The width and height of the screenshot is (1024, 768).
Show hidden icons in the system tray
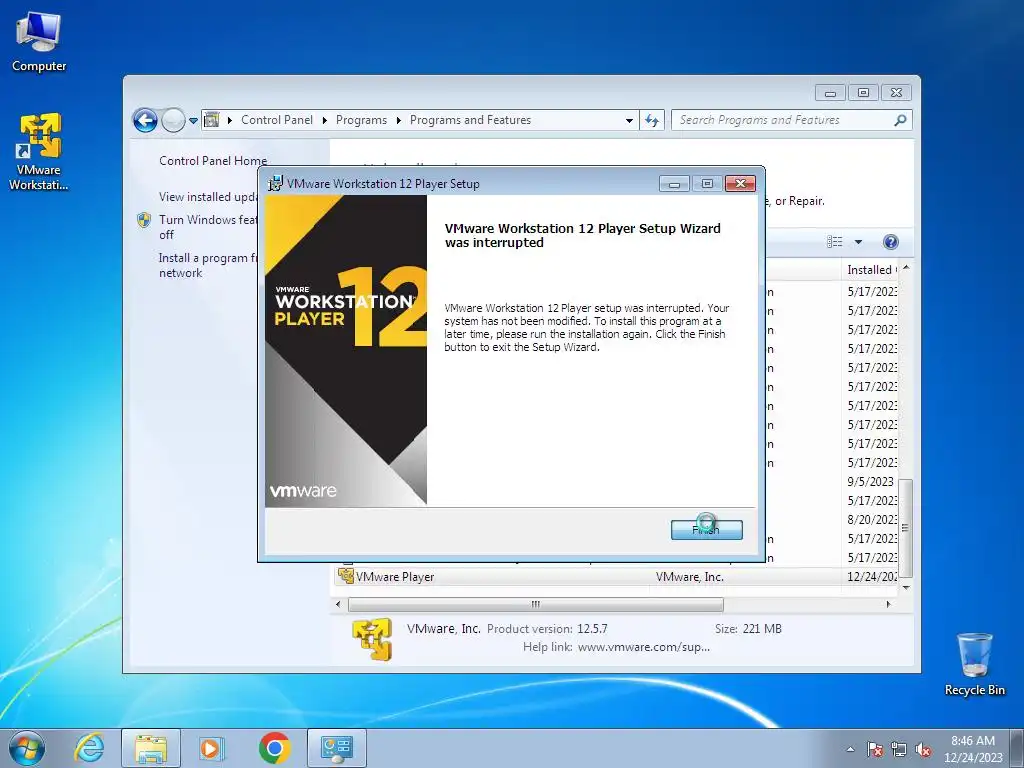[850, 749]
